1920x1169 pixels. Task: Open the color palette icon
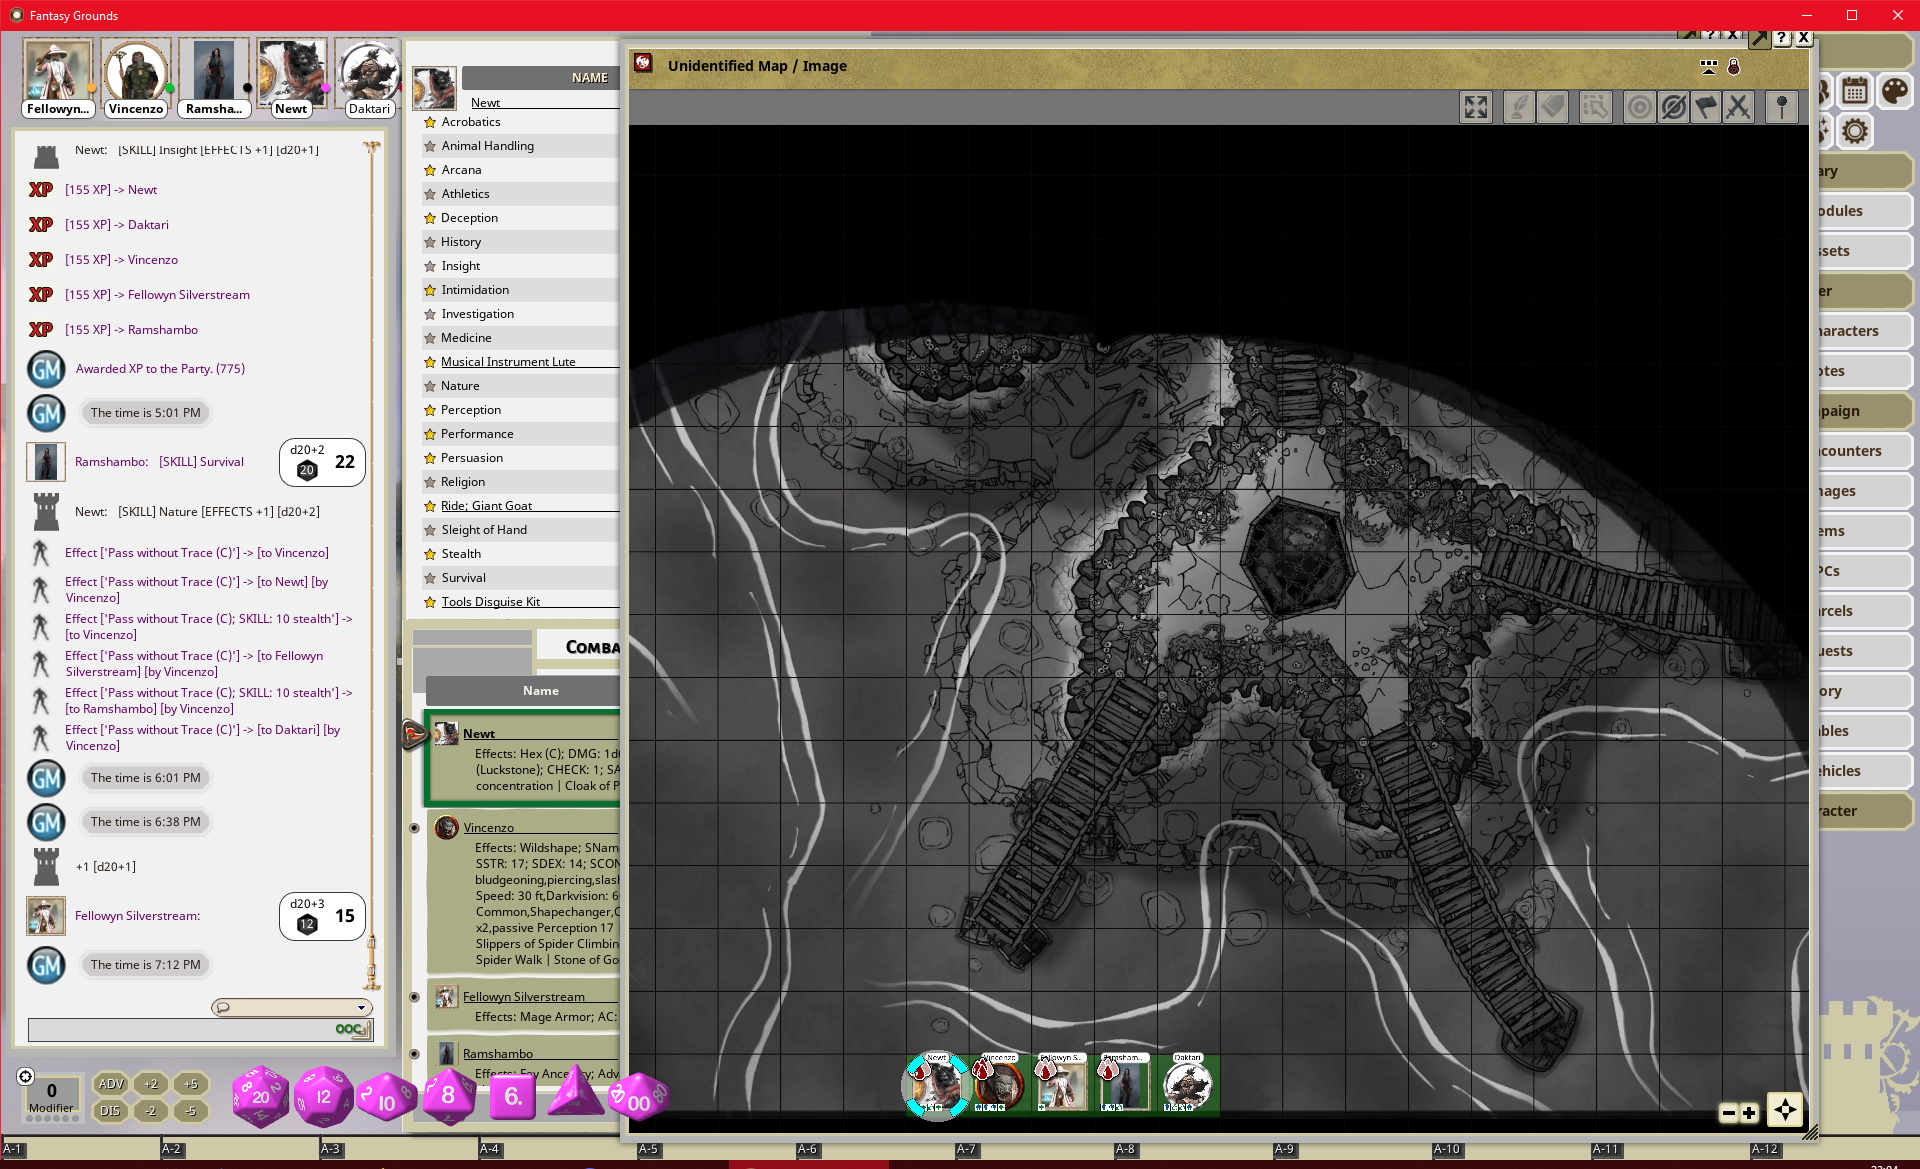[1894, 91]
